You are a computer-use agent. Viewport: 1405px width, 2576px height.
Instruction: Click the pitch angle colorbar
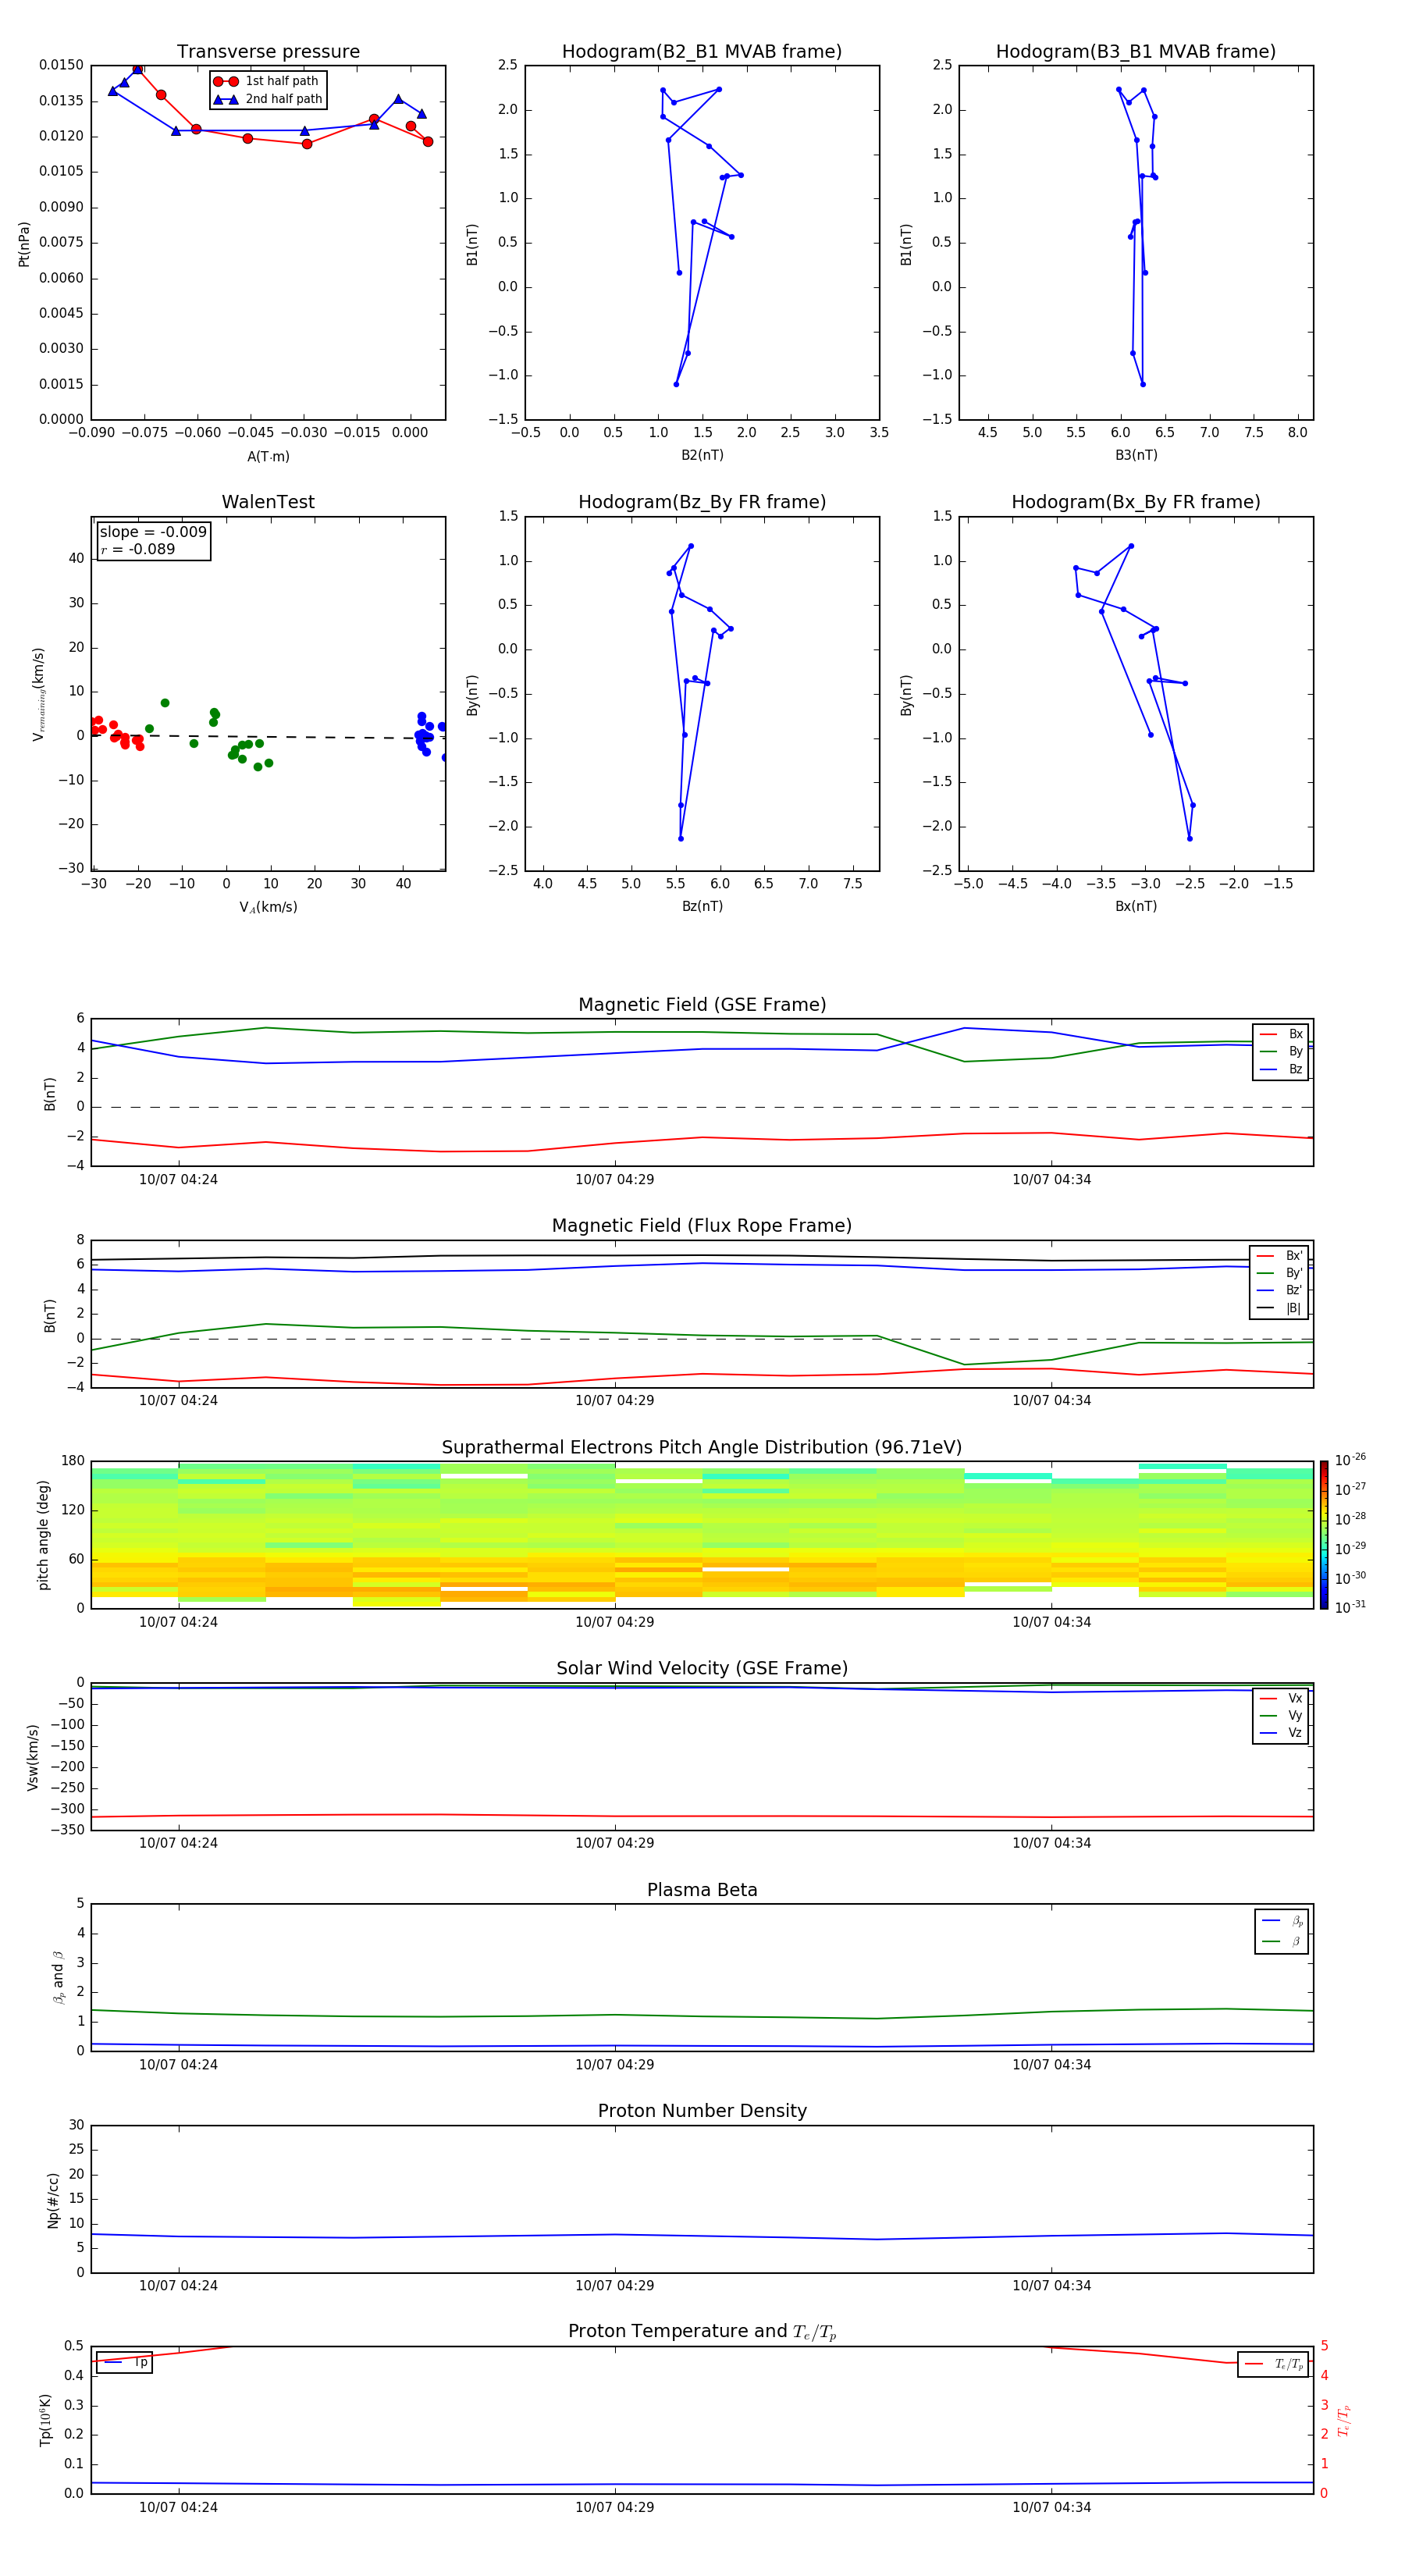pos(1324,1535)
